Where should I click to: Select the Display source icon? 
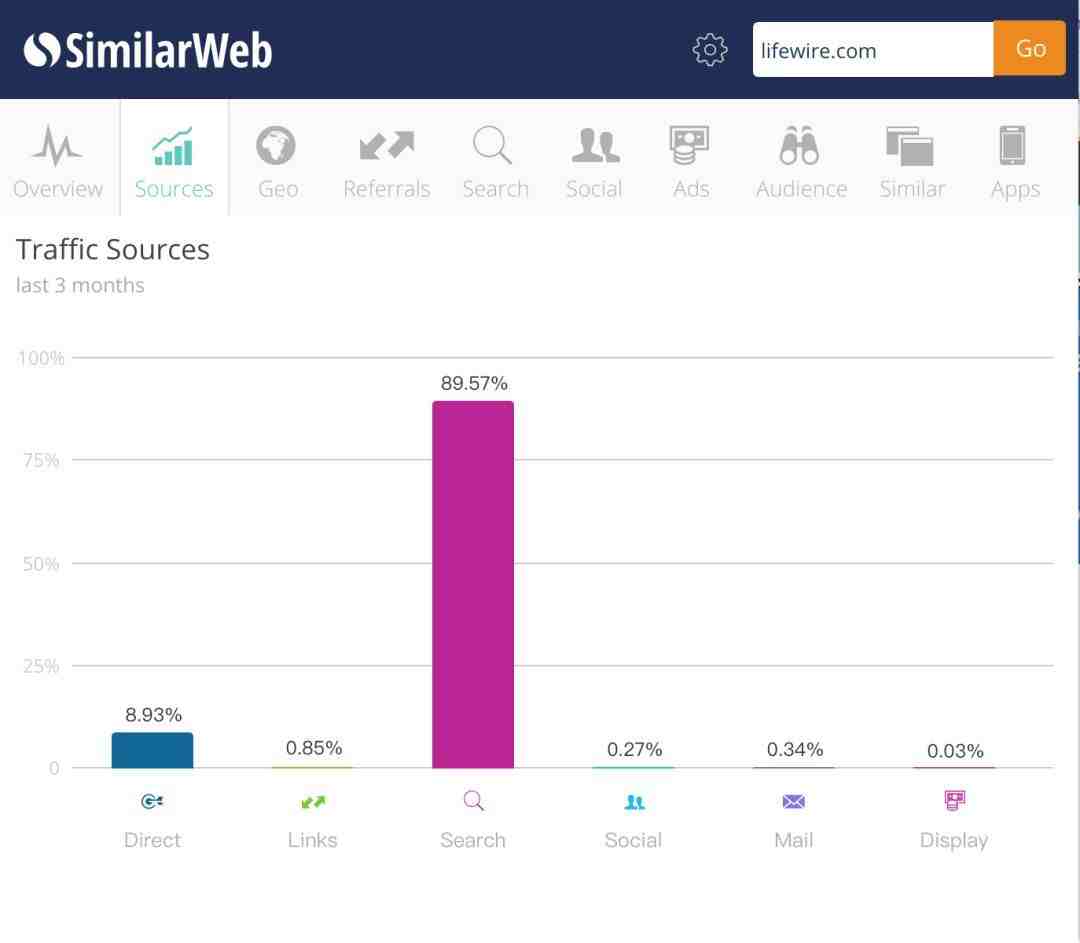coord(955,800)
